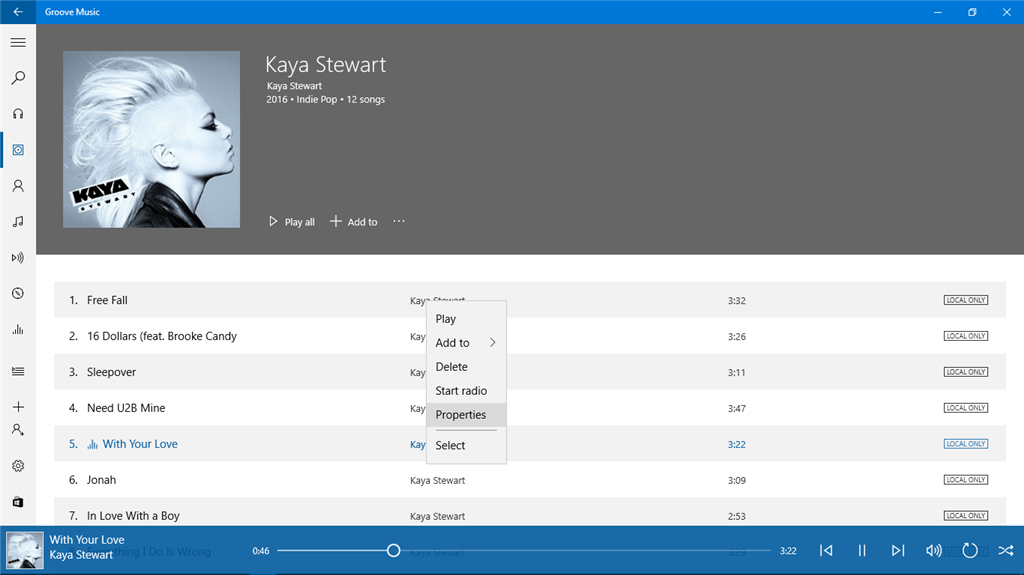Create a new playlist with plus icon
Image resolution: width=1024 pixels, height=575 pixels.
18,407
